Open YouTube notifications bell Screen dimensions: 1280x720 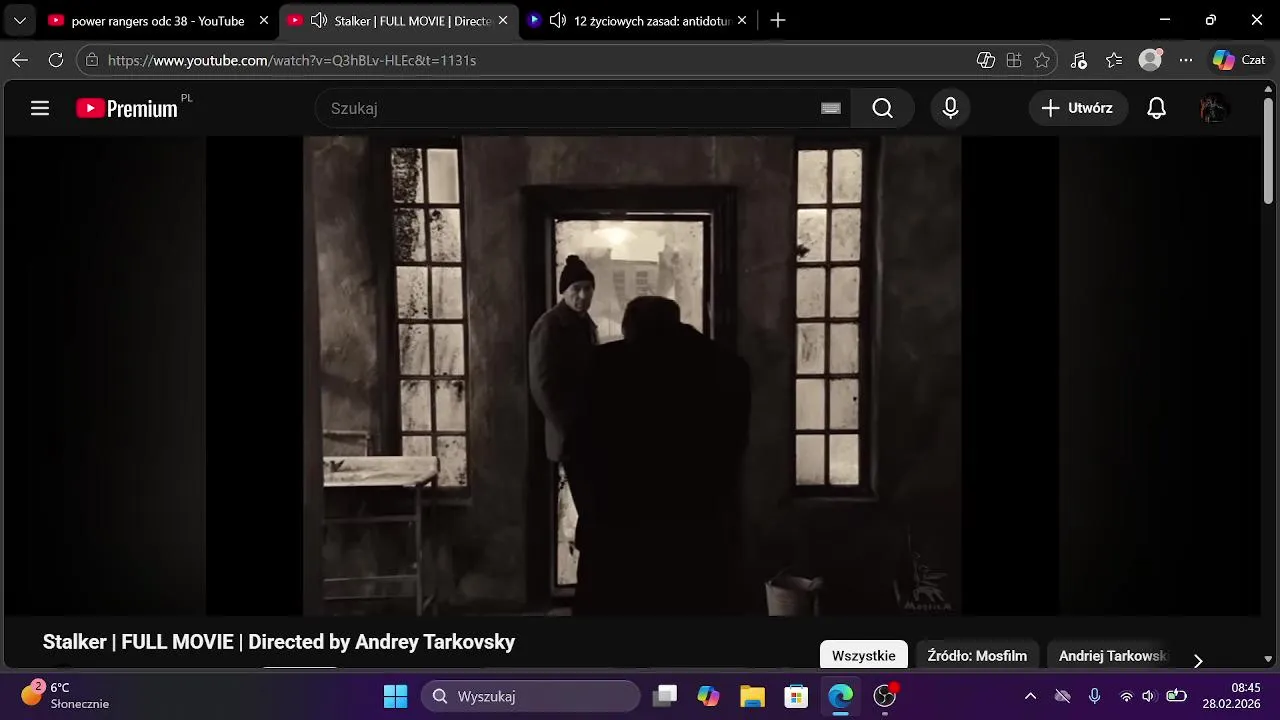pos(1156,108)
